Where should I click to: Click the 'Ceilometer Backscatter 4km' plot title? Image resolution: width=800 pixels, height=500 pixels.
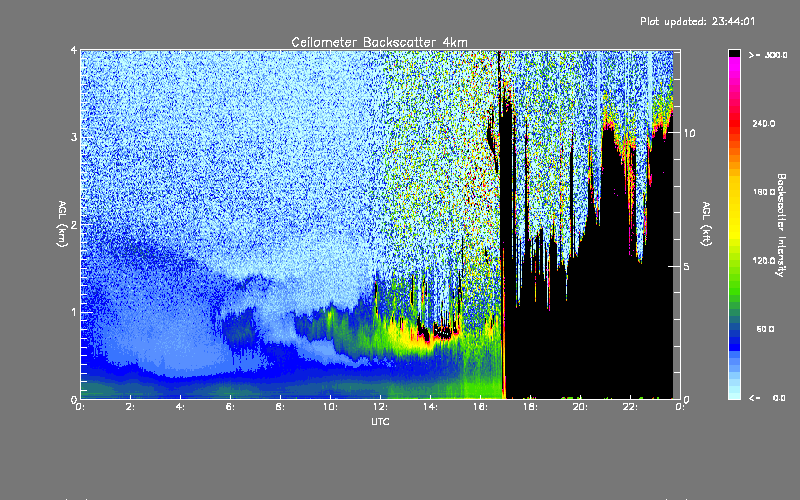(x=379, y=42)
